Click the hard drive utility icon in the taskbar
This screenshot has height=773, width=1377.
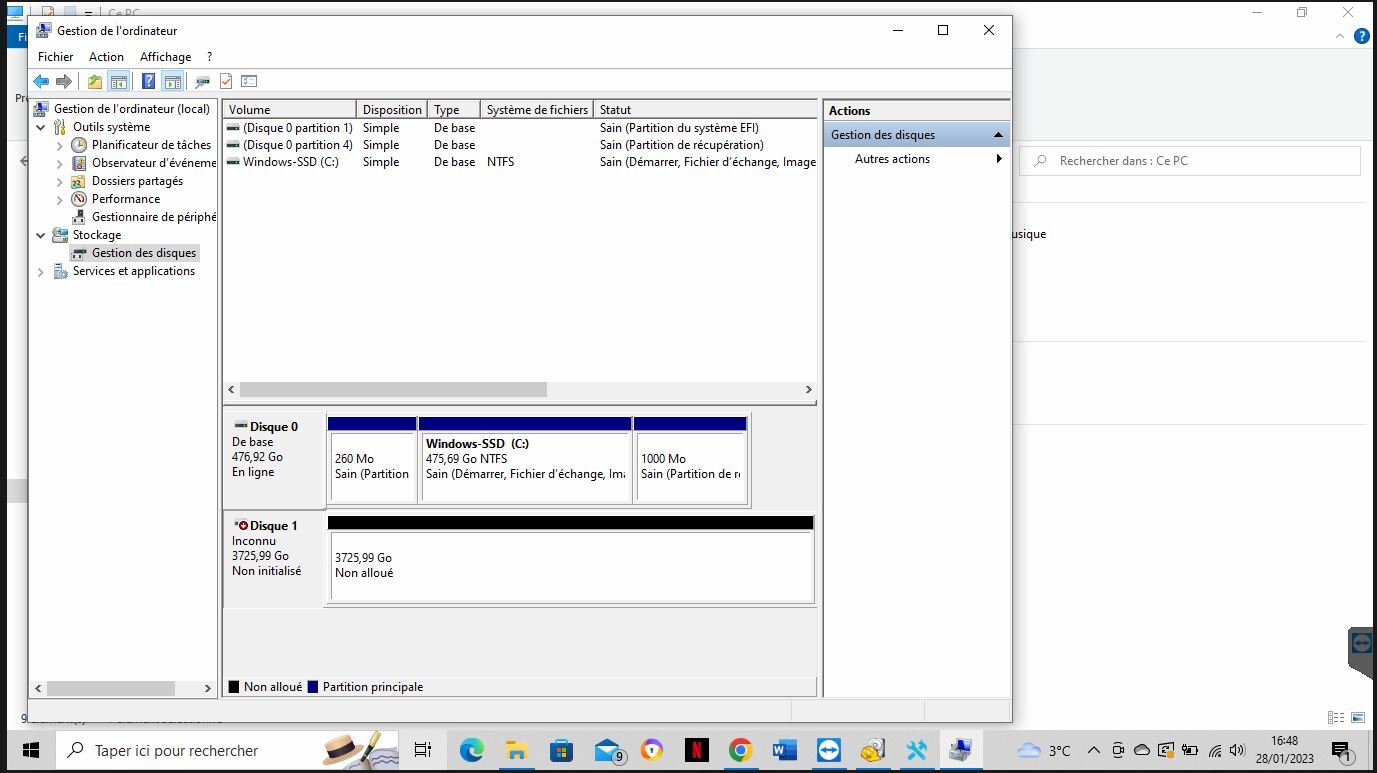[872, 750]
